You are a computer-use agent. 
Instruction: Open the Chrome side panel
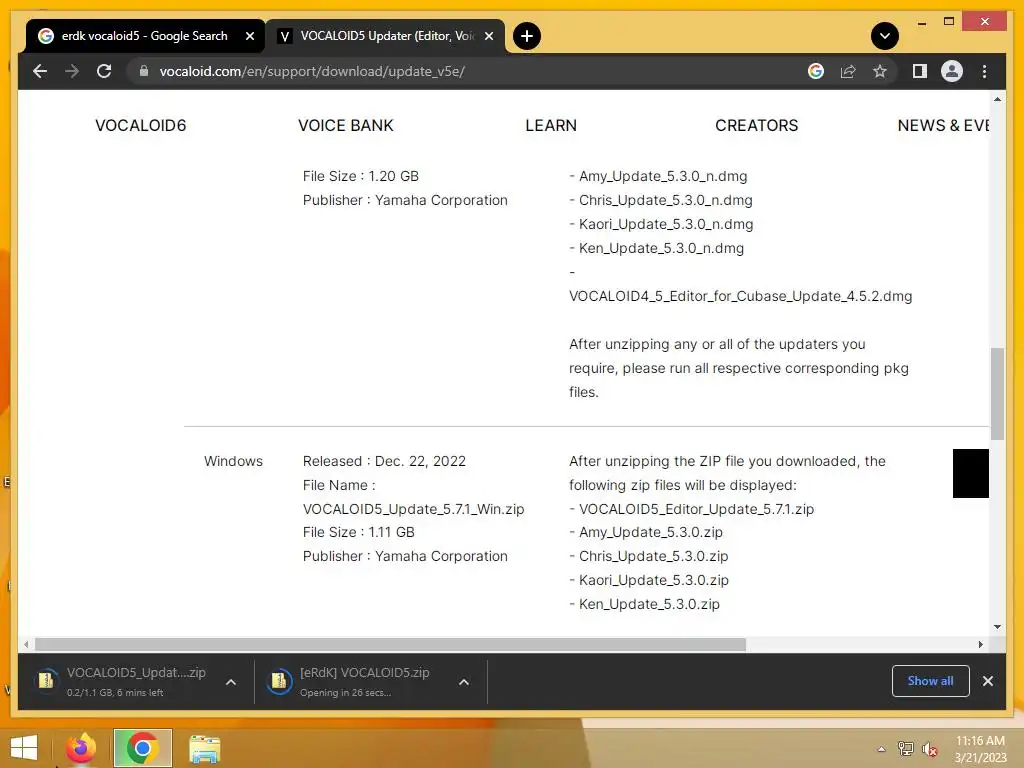[920, 71]
